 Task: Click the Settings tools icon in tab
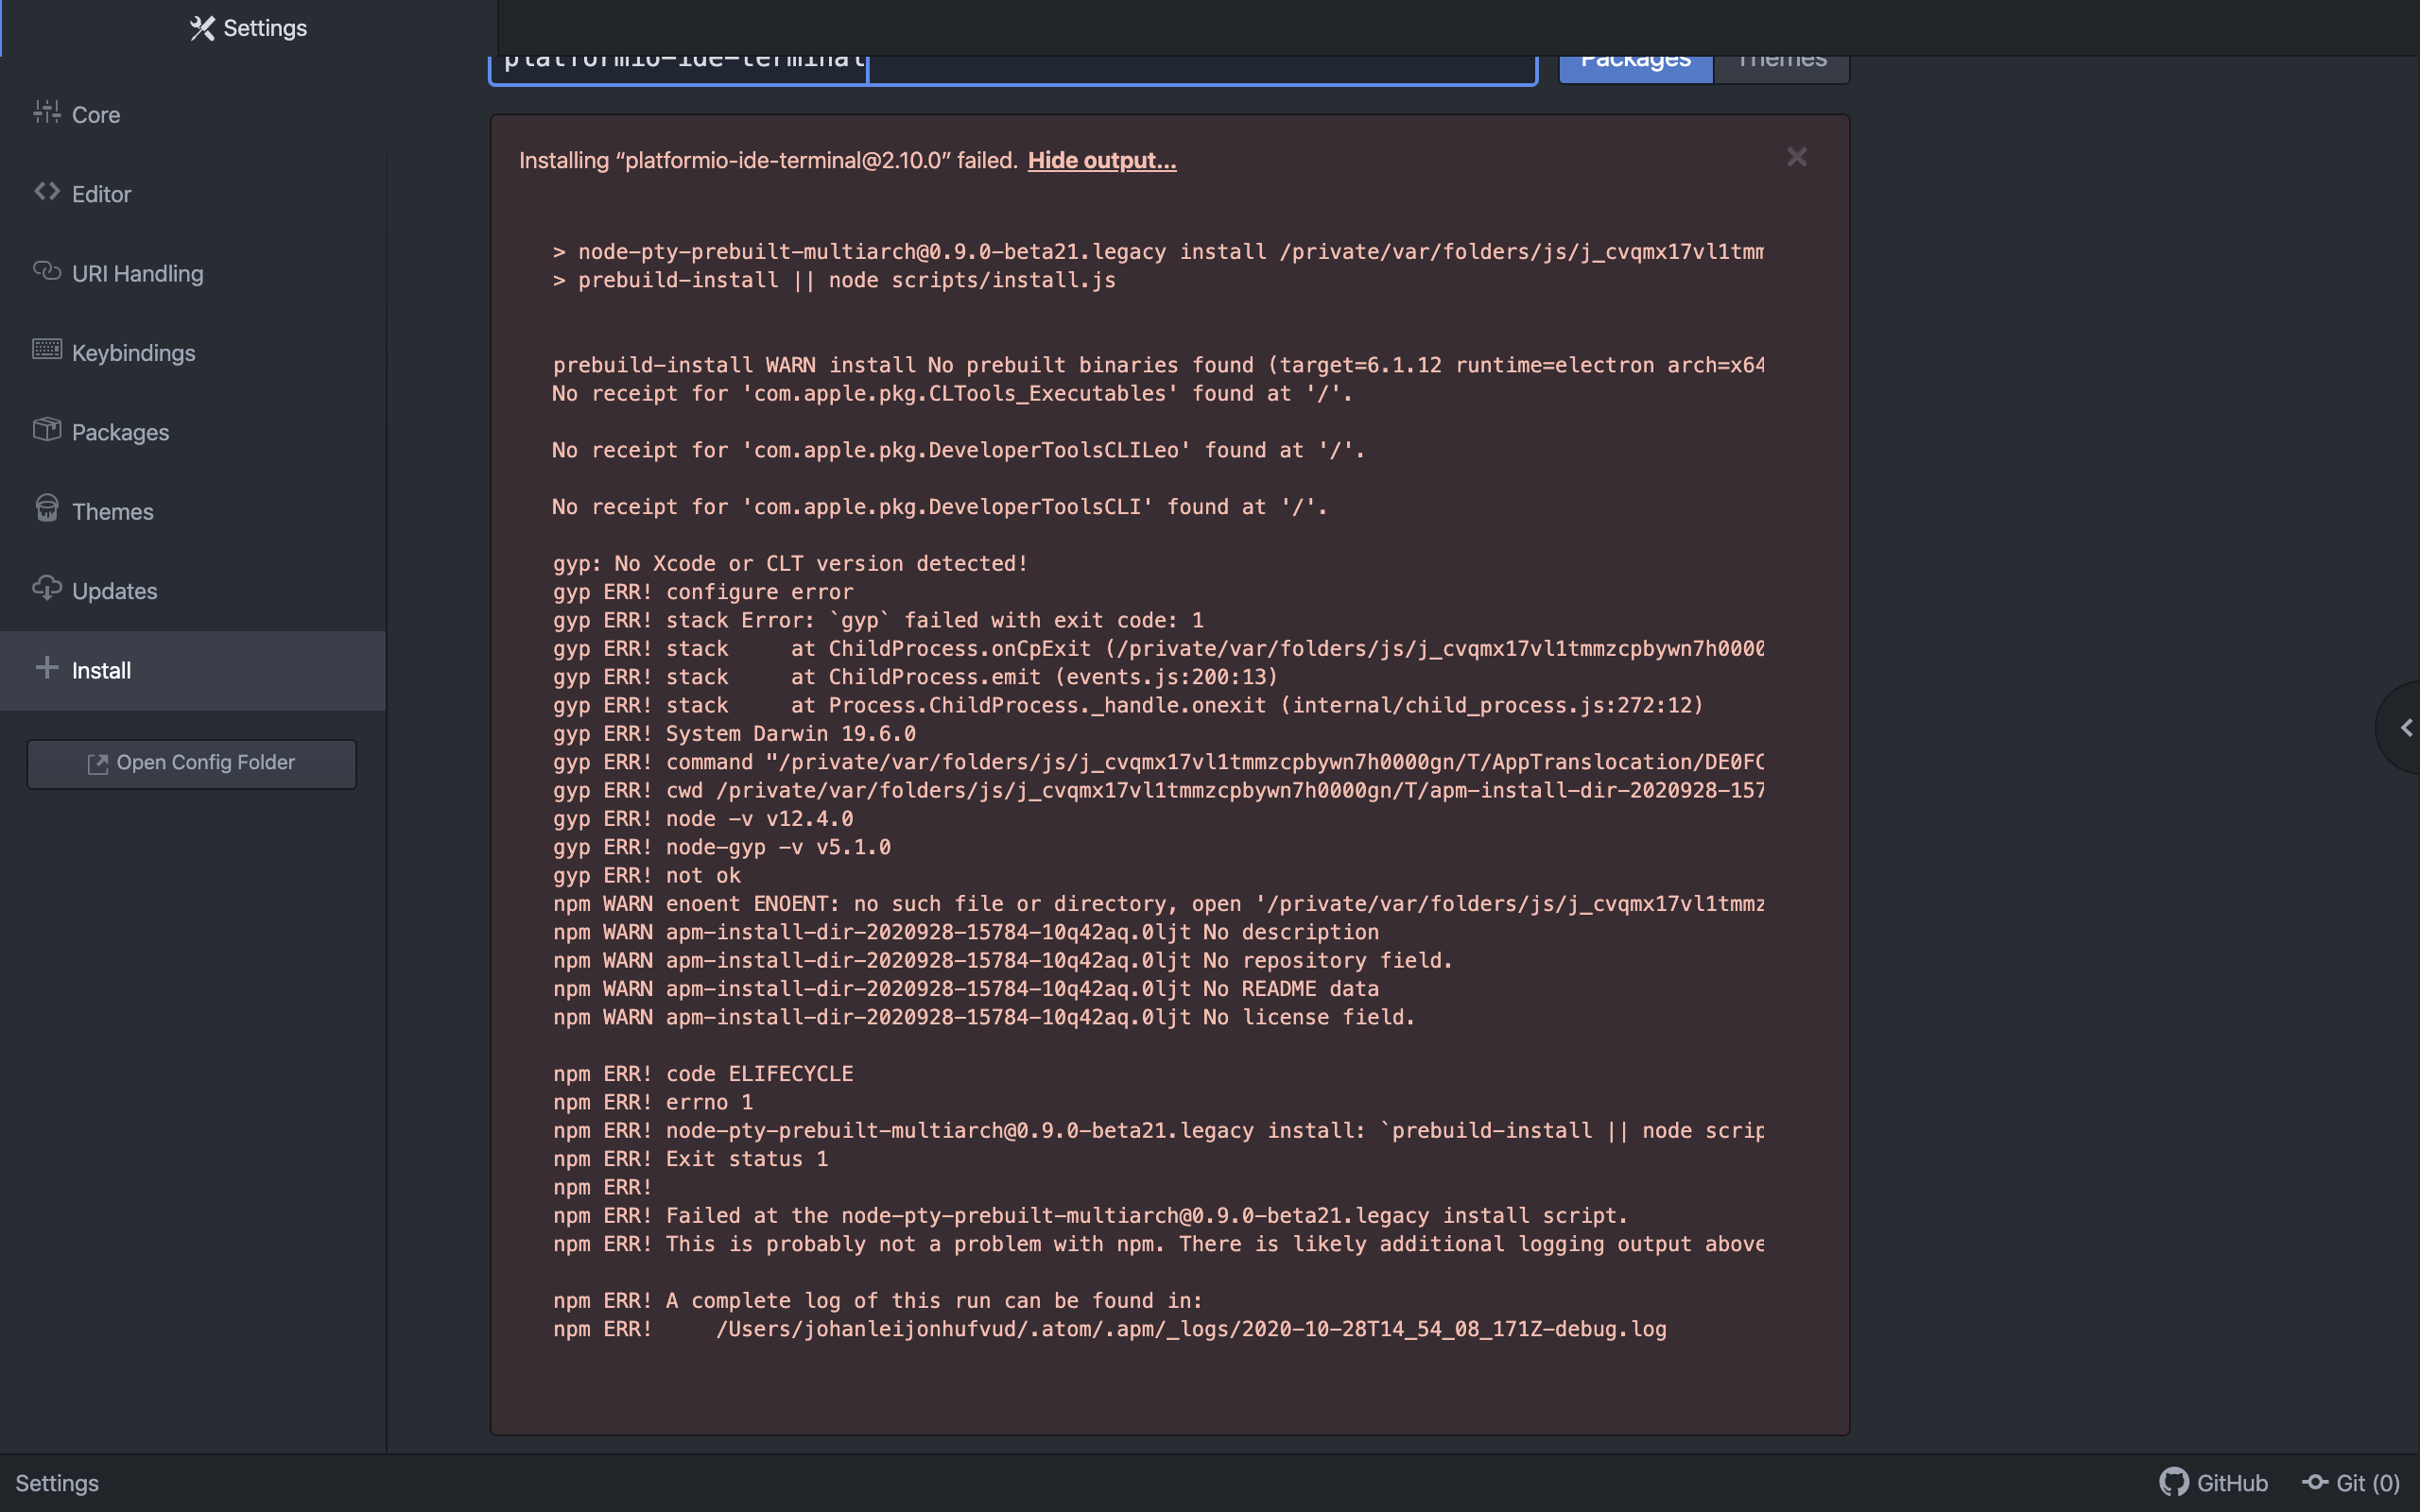coord(202,28)
